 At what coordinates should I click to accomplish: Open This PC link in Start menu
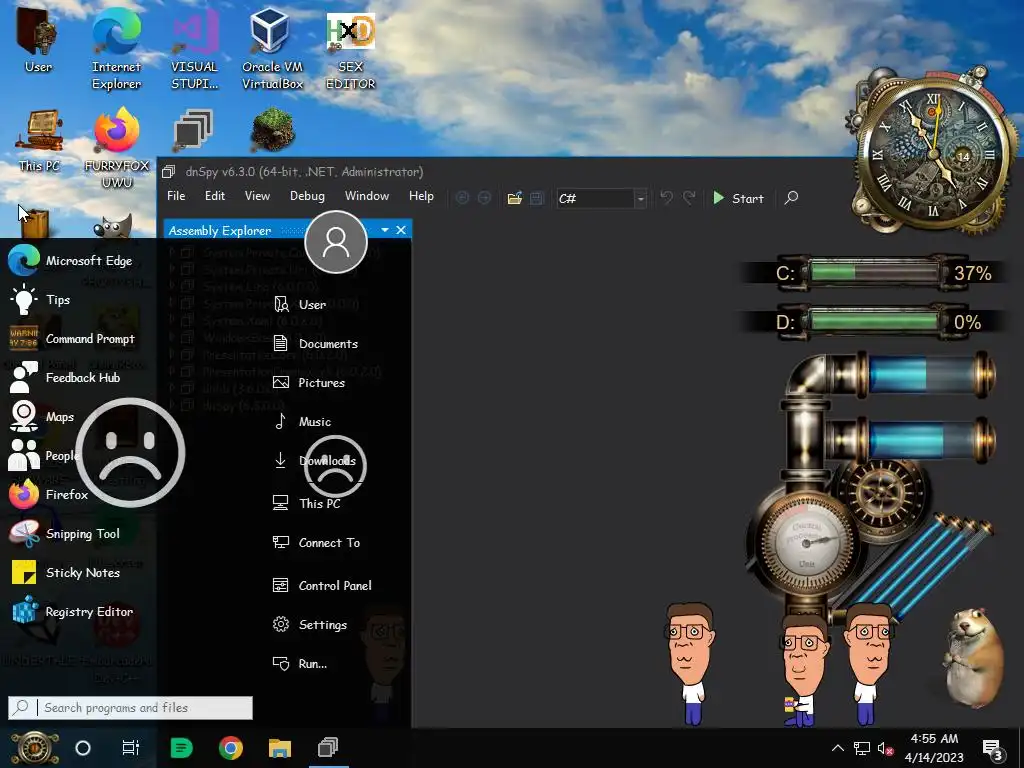[x=306, y=504]
